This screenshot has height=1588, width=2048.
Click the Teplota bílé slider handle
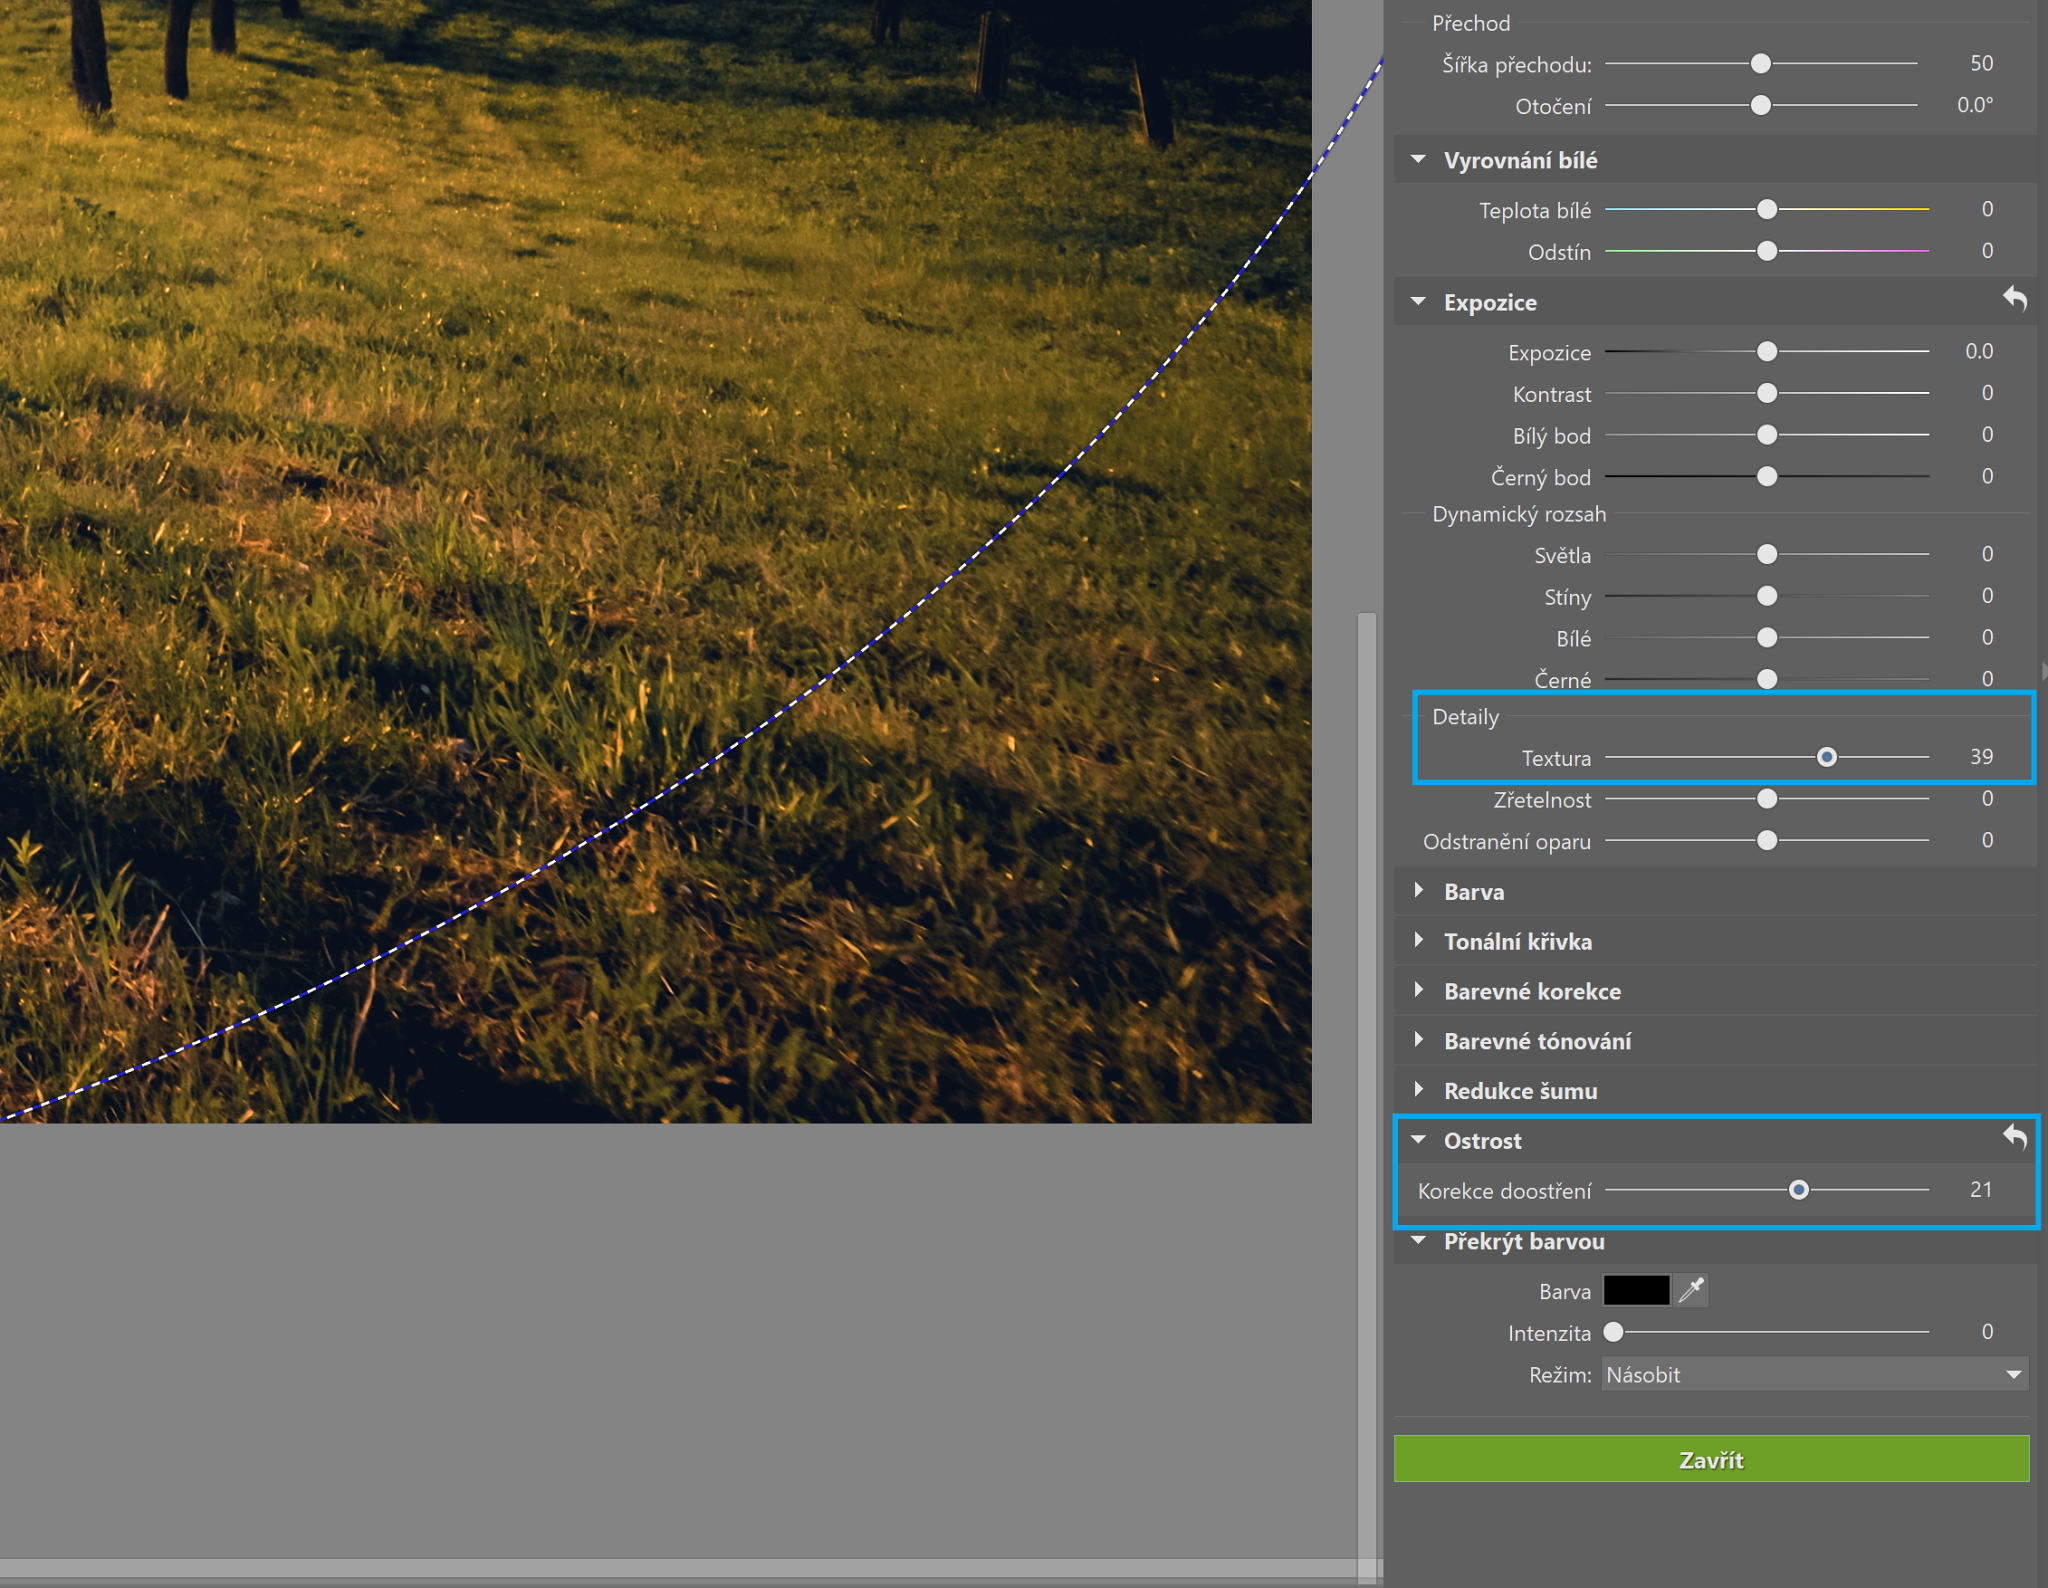coord(1767,209)
